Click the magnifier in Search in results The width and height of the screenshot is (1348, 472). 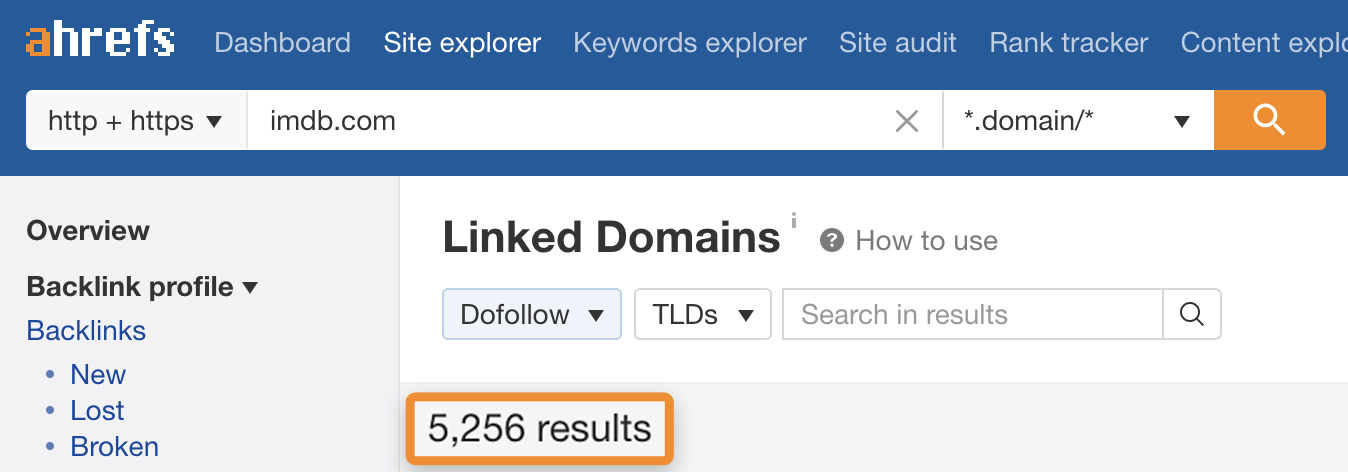(1191, 315)
